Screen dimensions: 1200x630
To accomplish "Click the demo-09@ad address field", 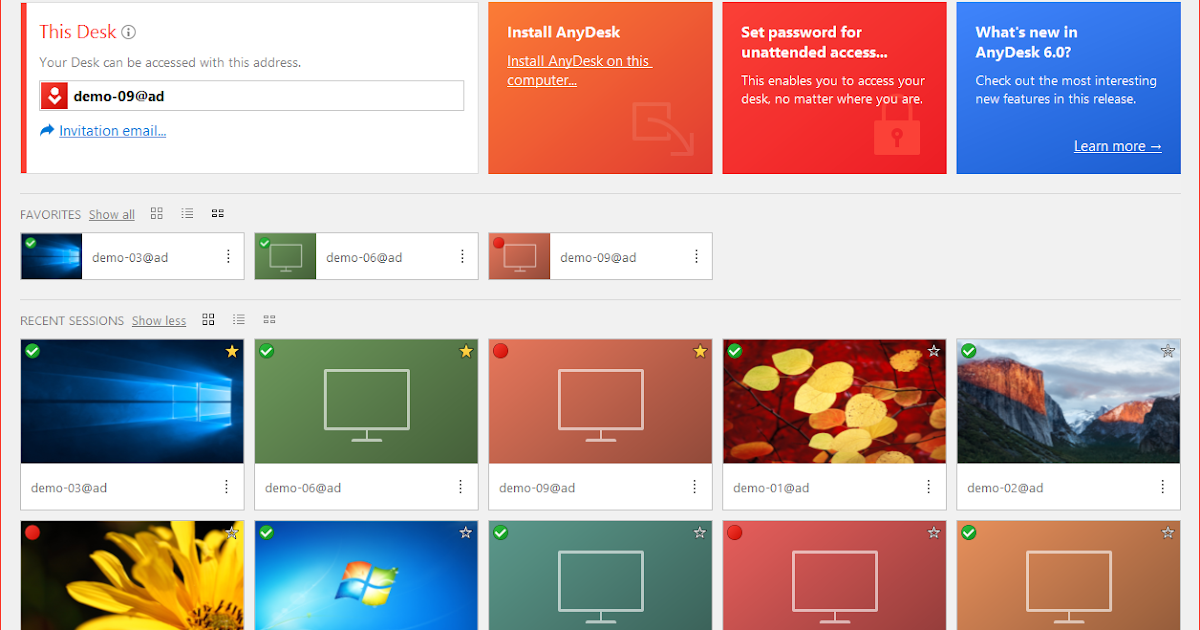I will (x=251, y=96).
